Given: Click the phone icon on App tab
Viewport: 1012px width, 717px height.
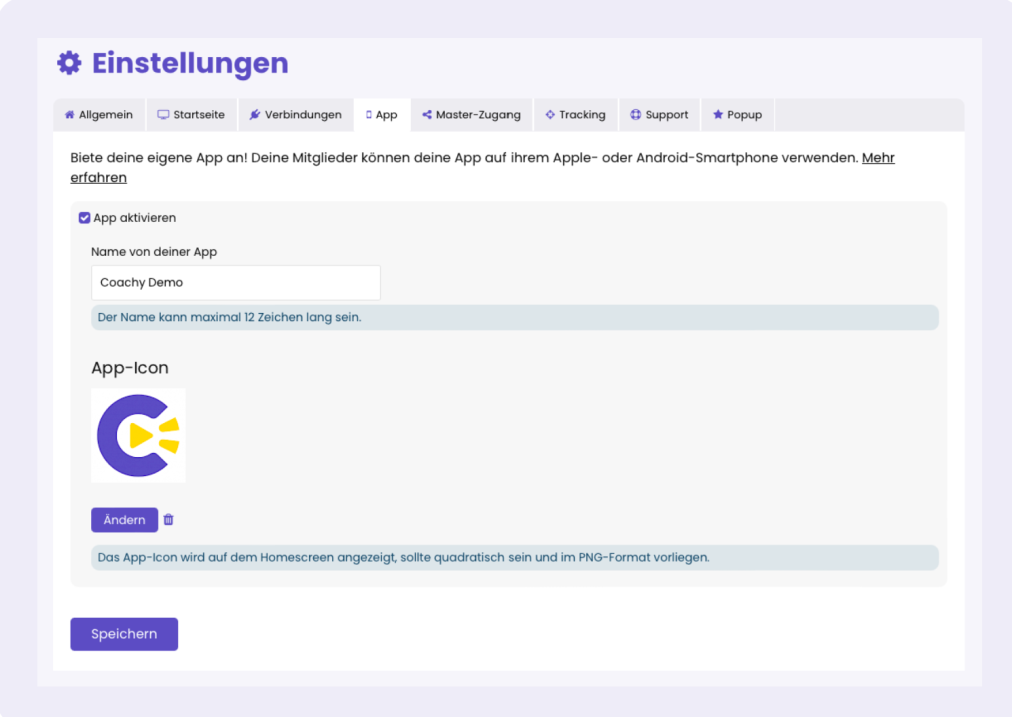Looking at the screenshot, I should click(369, 115).
